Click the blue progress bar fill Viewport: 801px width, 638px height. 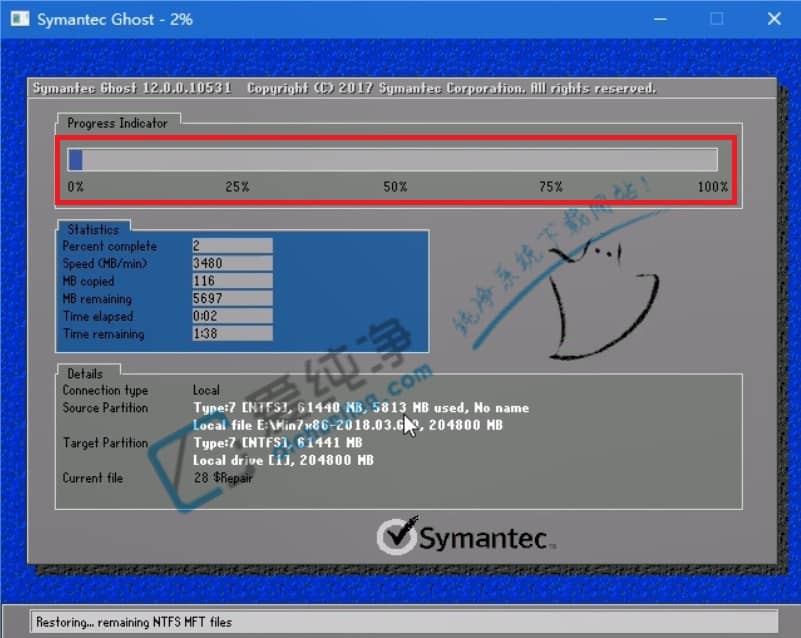(75, 160)
